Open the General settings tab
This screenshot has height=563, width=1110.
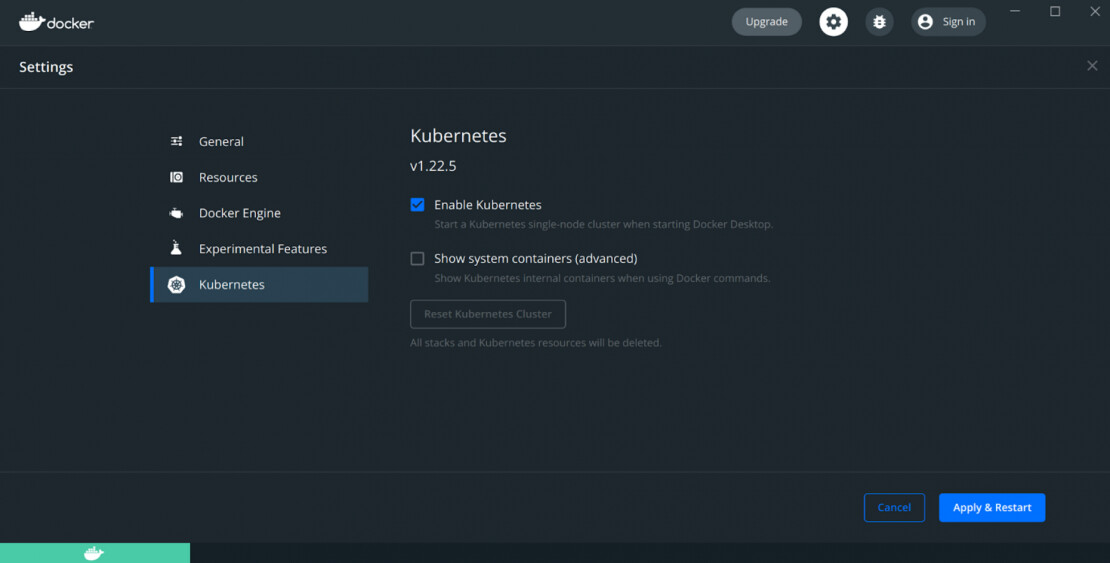[x=221, y=142]
